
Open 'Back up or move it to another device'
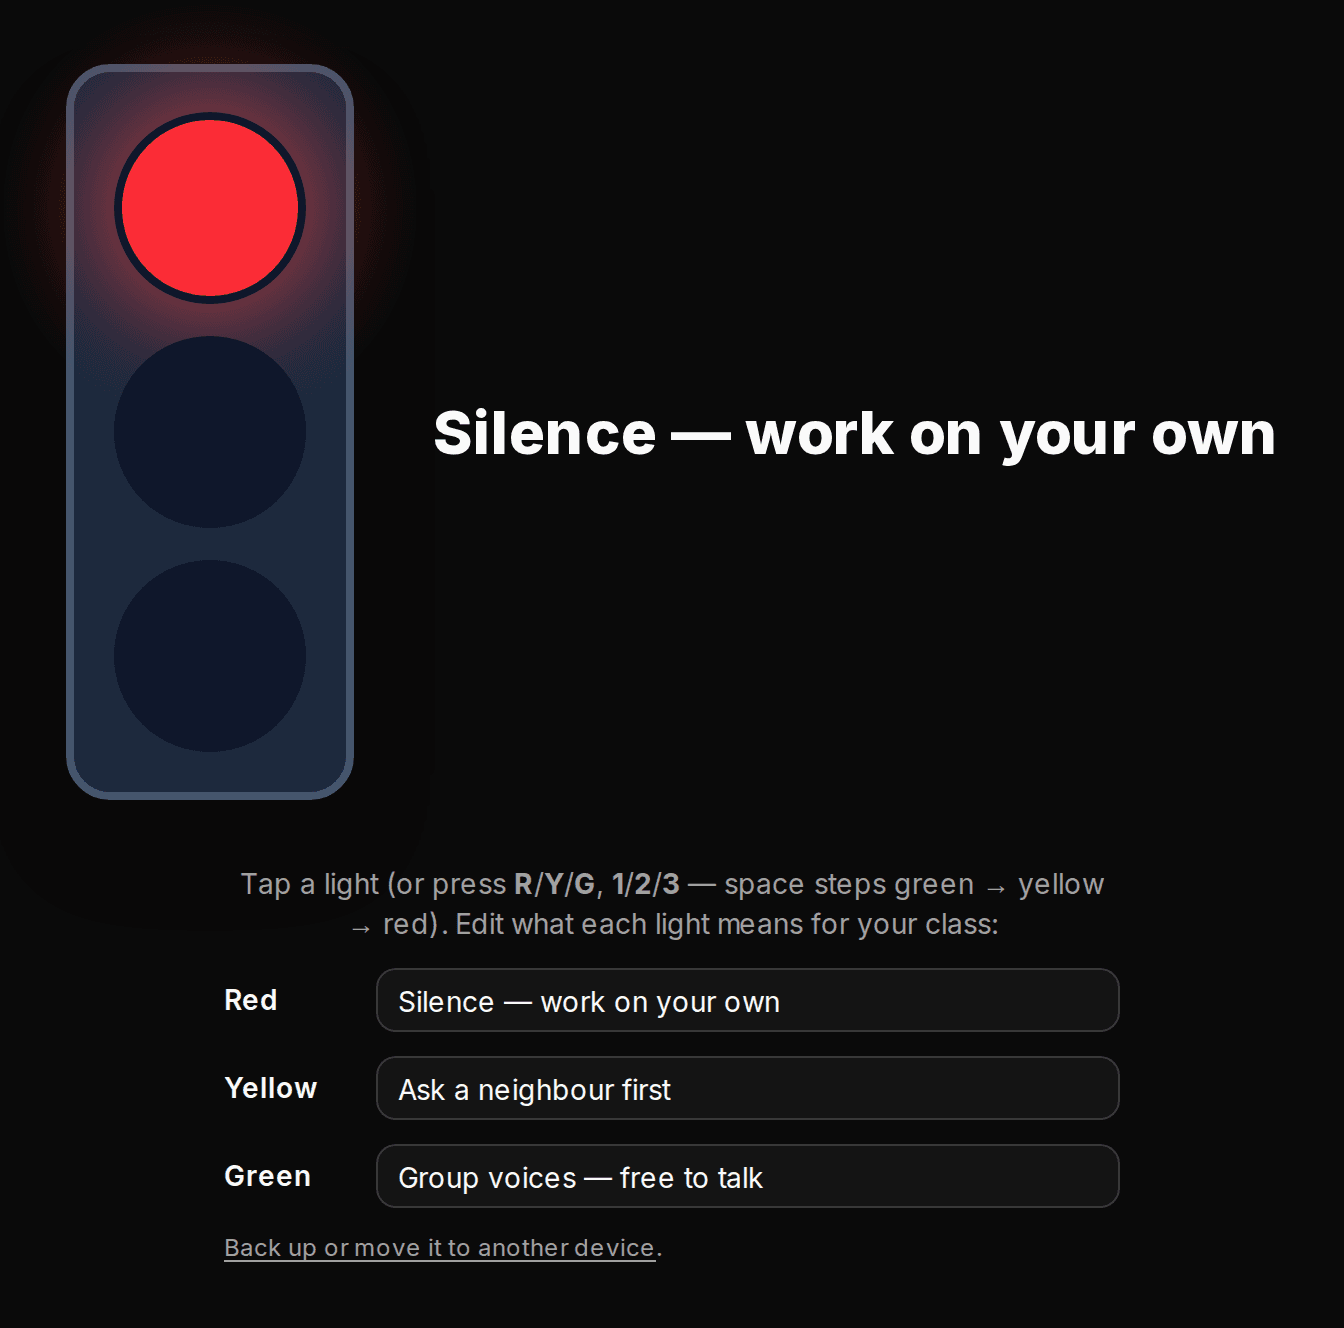tap(440, 1248)
